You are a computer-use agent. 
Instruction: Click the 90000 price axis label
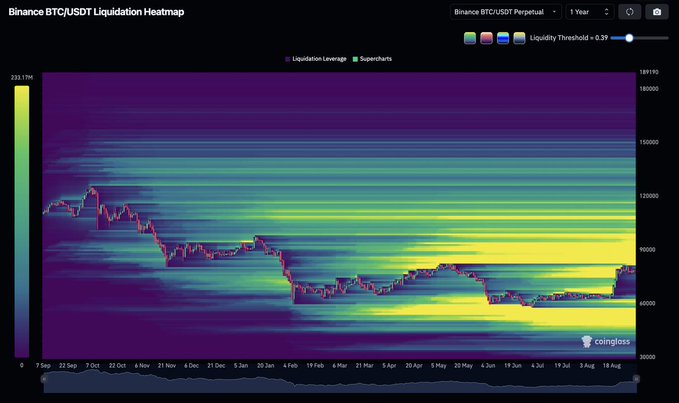(647, 249)
